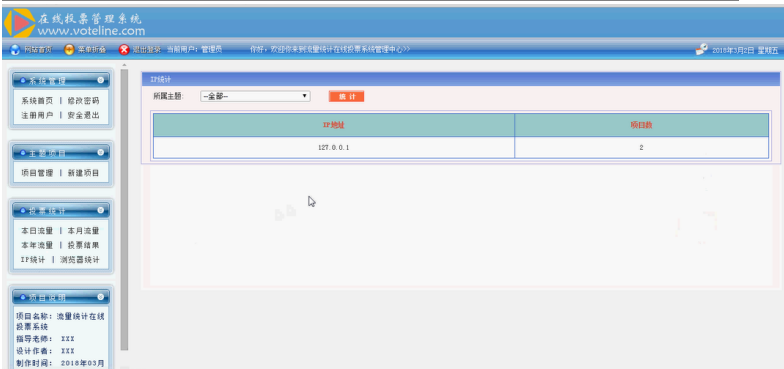This screenshot has height=369, width=784.
Task: Click the sidebar scroll-up arrow
Action: click(x=124, y=65)
